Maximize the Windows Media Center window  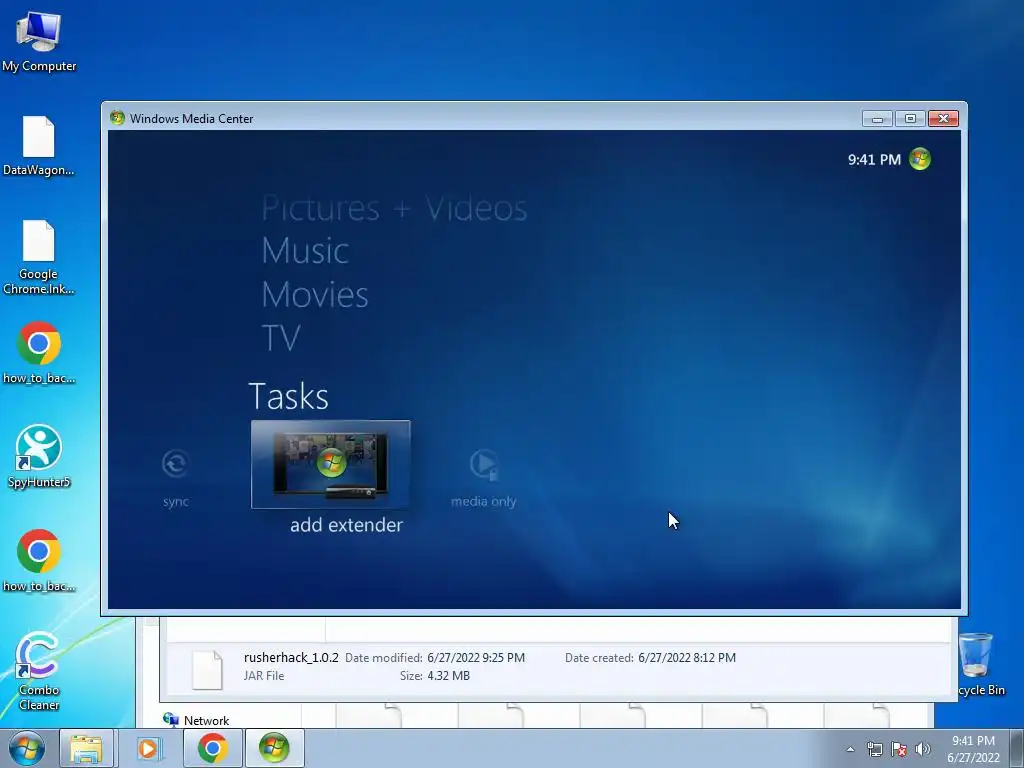point(910,118)
